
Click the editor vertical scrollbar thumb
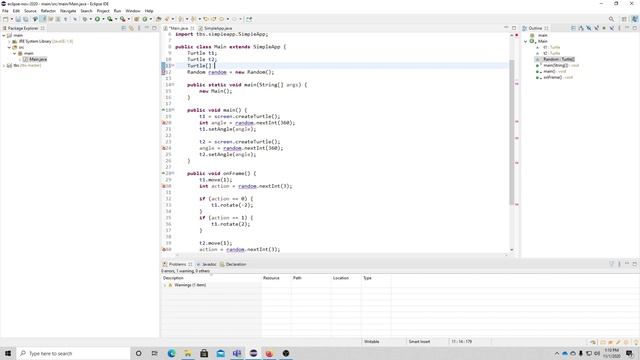point(511,132)
